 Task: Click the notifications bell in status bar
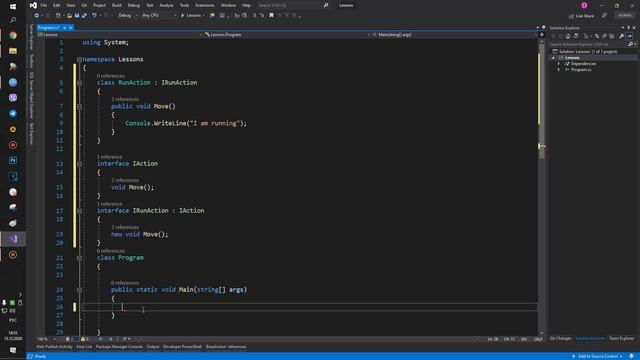point(631,356)
